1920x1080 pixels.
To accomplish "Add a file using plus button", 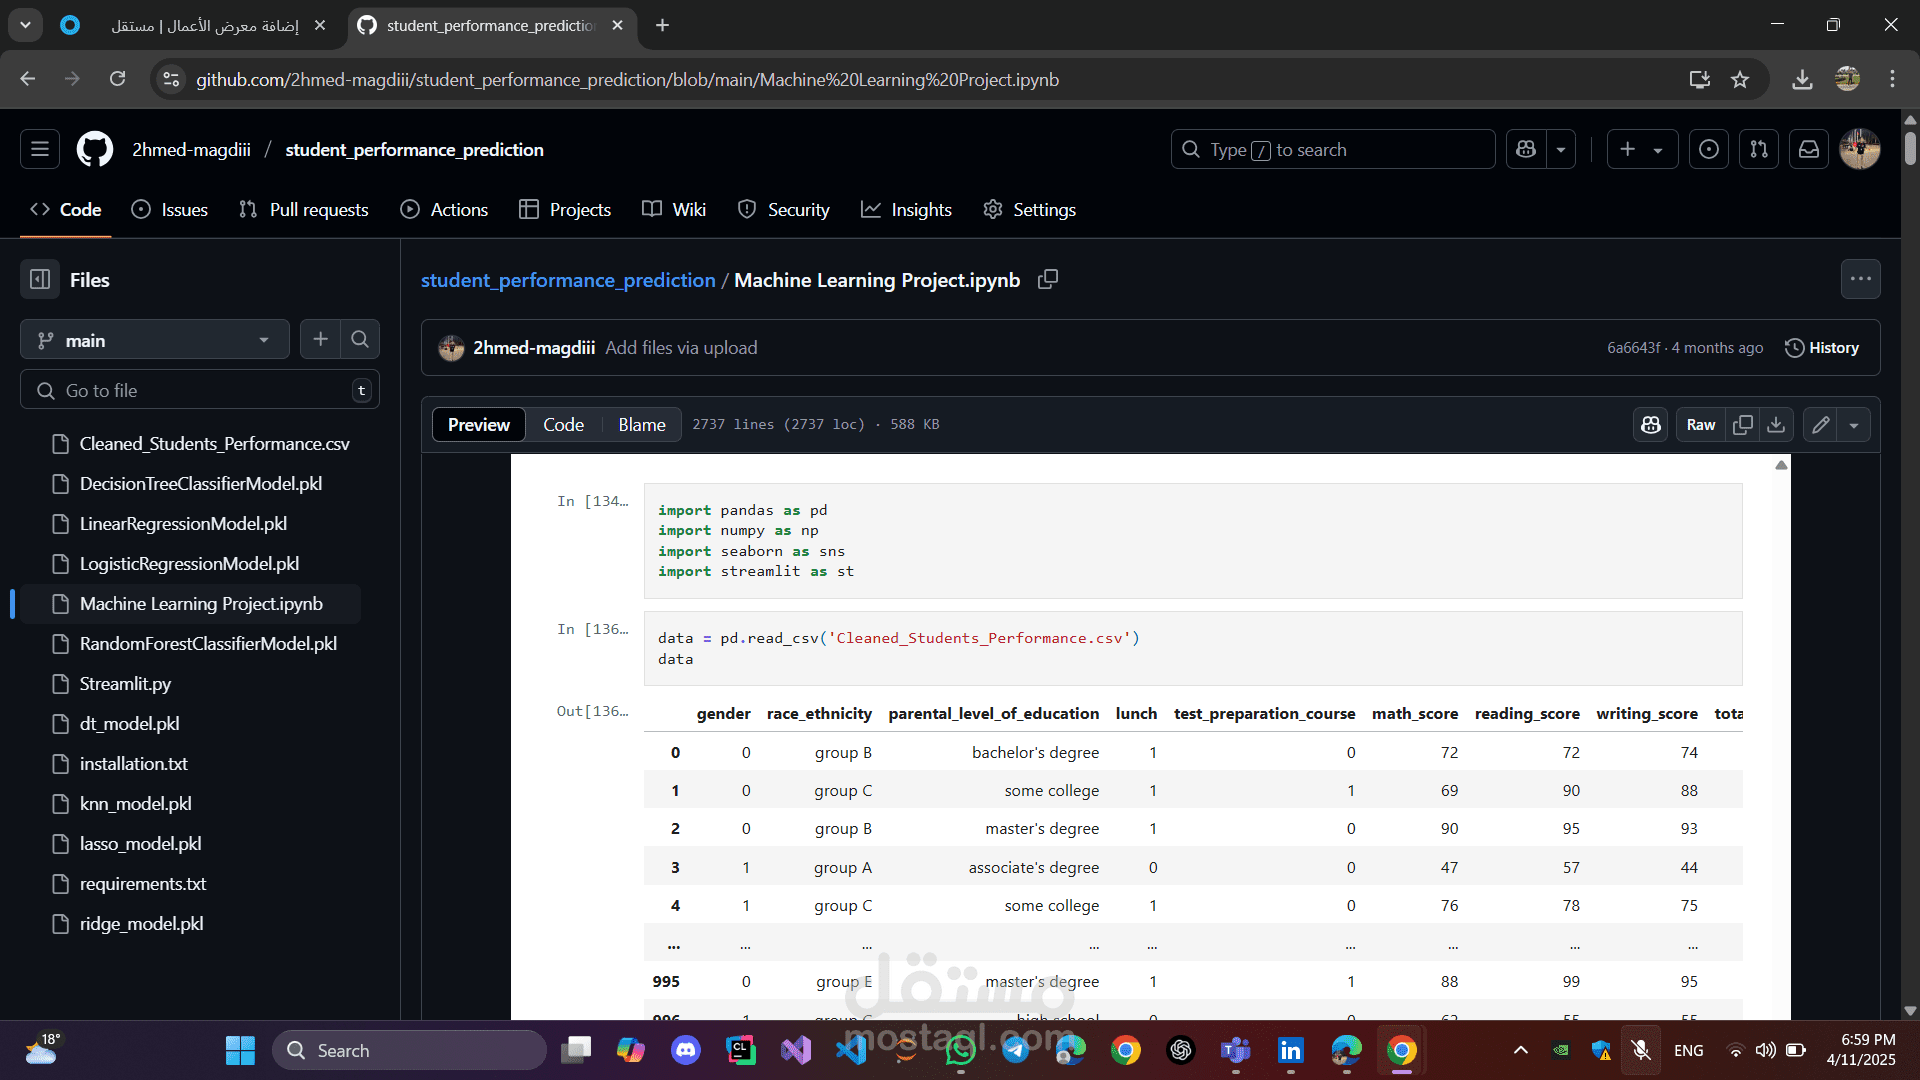I will pos(320,340).
